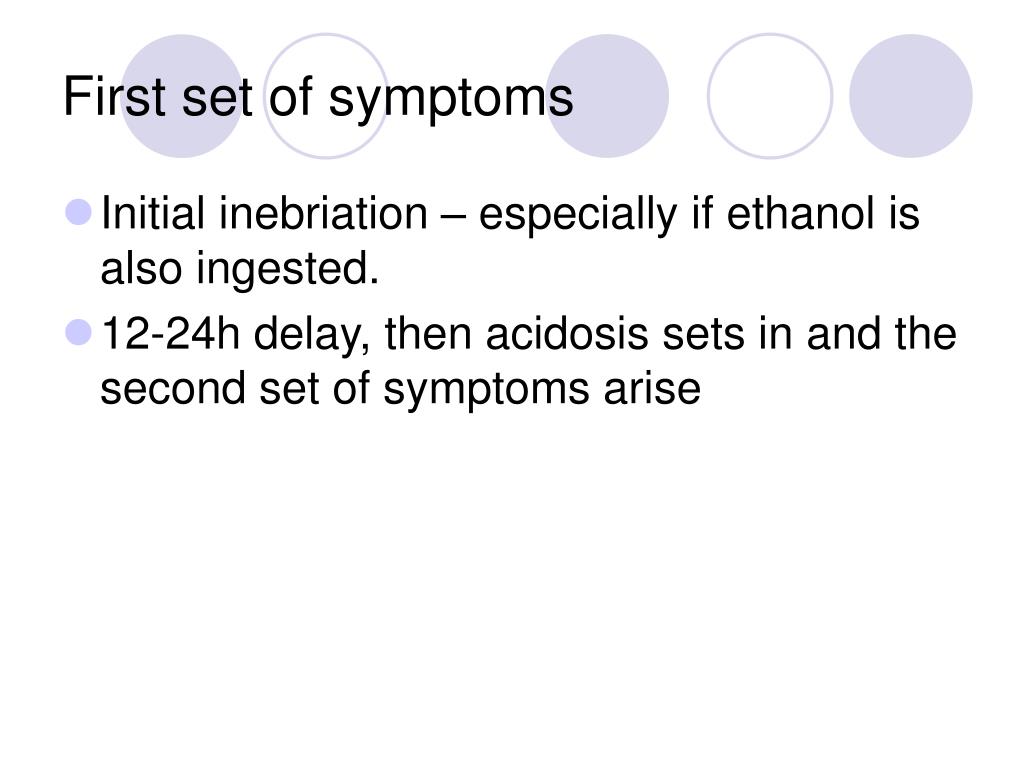
Task: Click the word "inebriation" in the first bullet
Action: (x=323, y=214)
